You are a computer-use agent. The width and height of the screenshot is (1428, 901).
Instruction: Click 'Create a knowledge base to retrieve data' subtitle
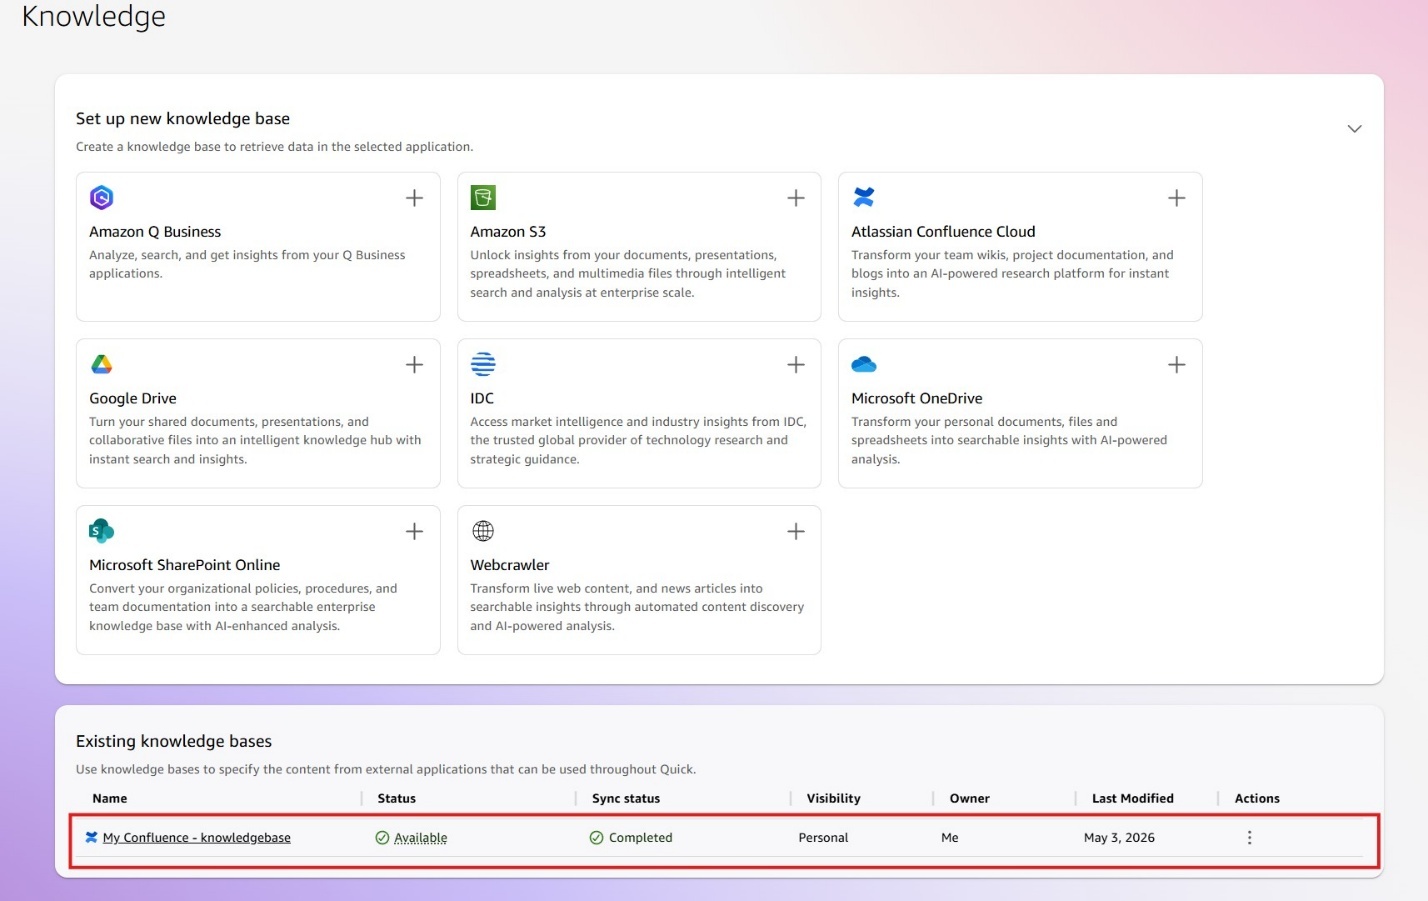pyautogui.click(x=274, y=147)
